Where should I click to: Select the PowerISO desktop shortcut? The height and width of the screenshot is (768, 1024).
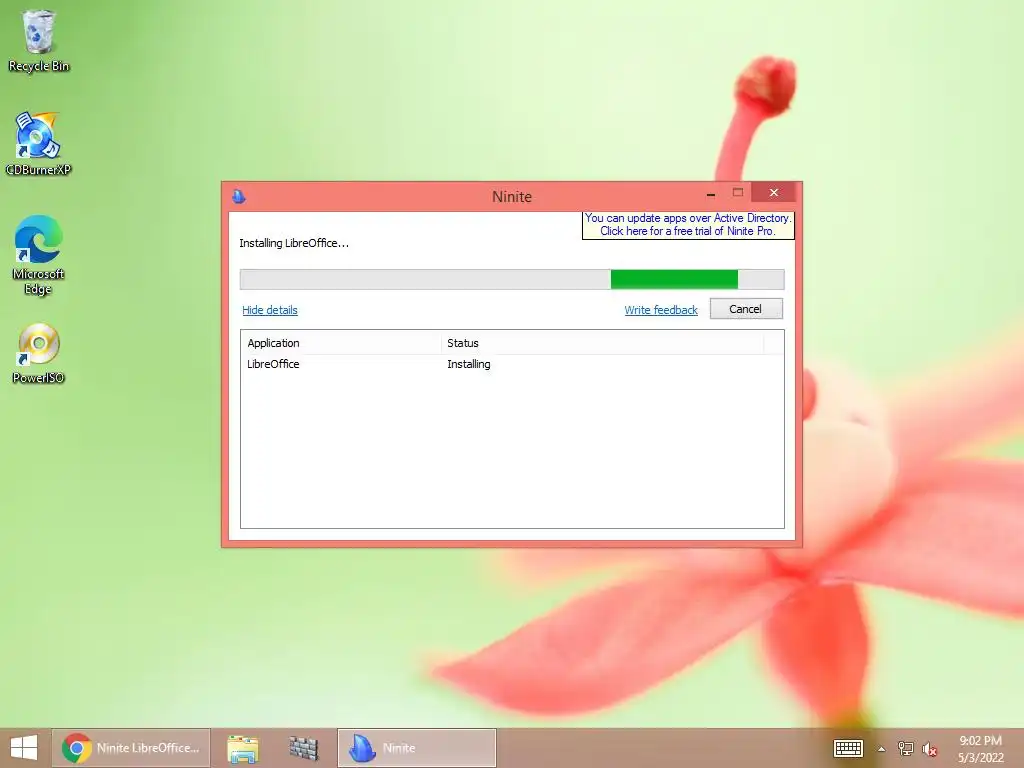pos(38,353)
